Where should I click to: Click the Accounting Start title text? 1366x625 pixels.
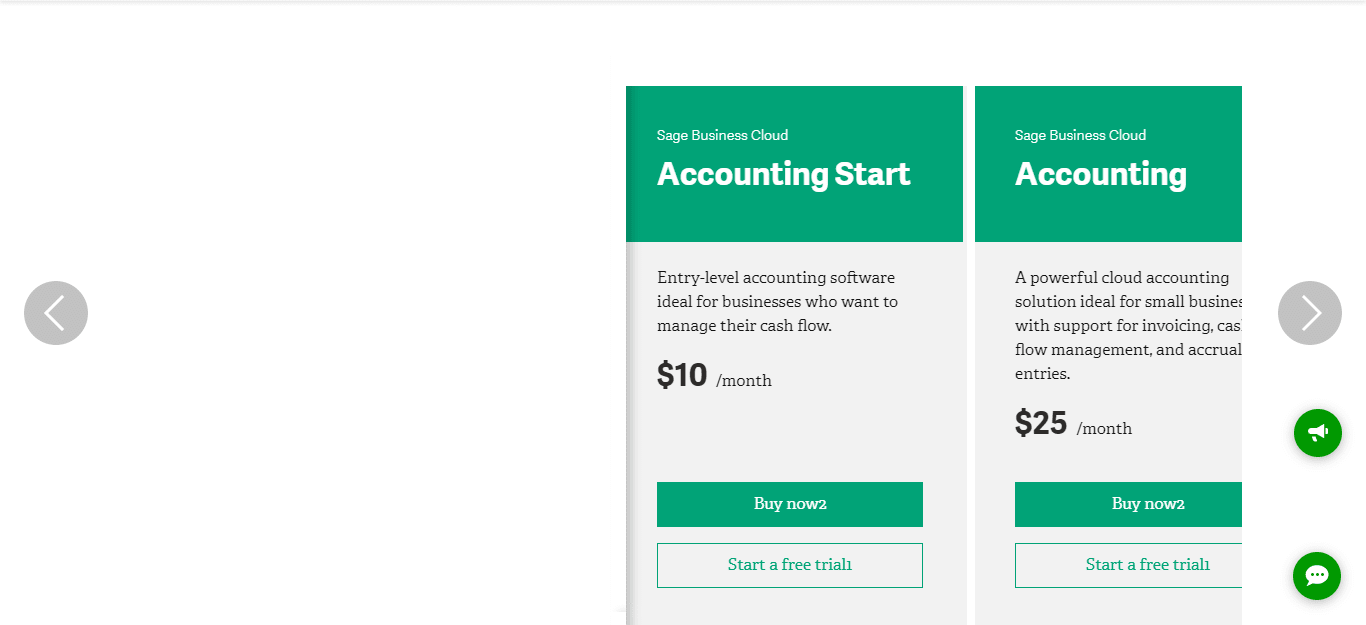tap(783, 174)
